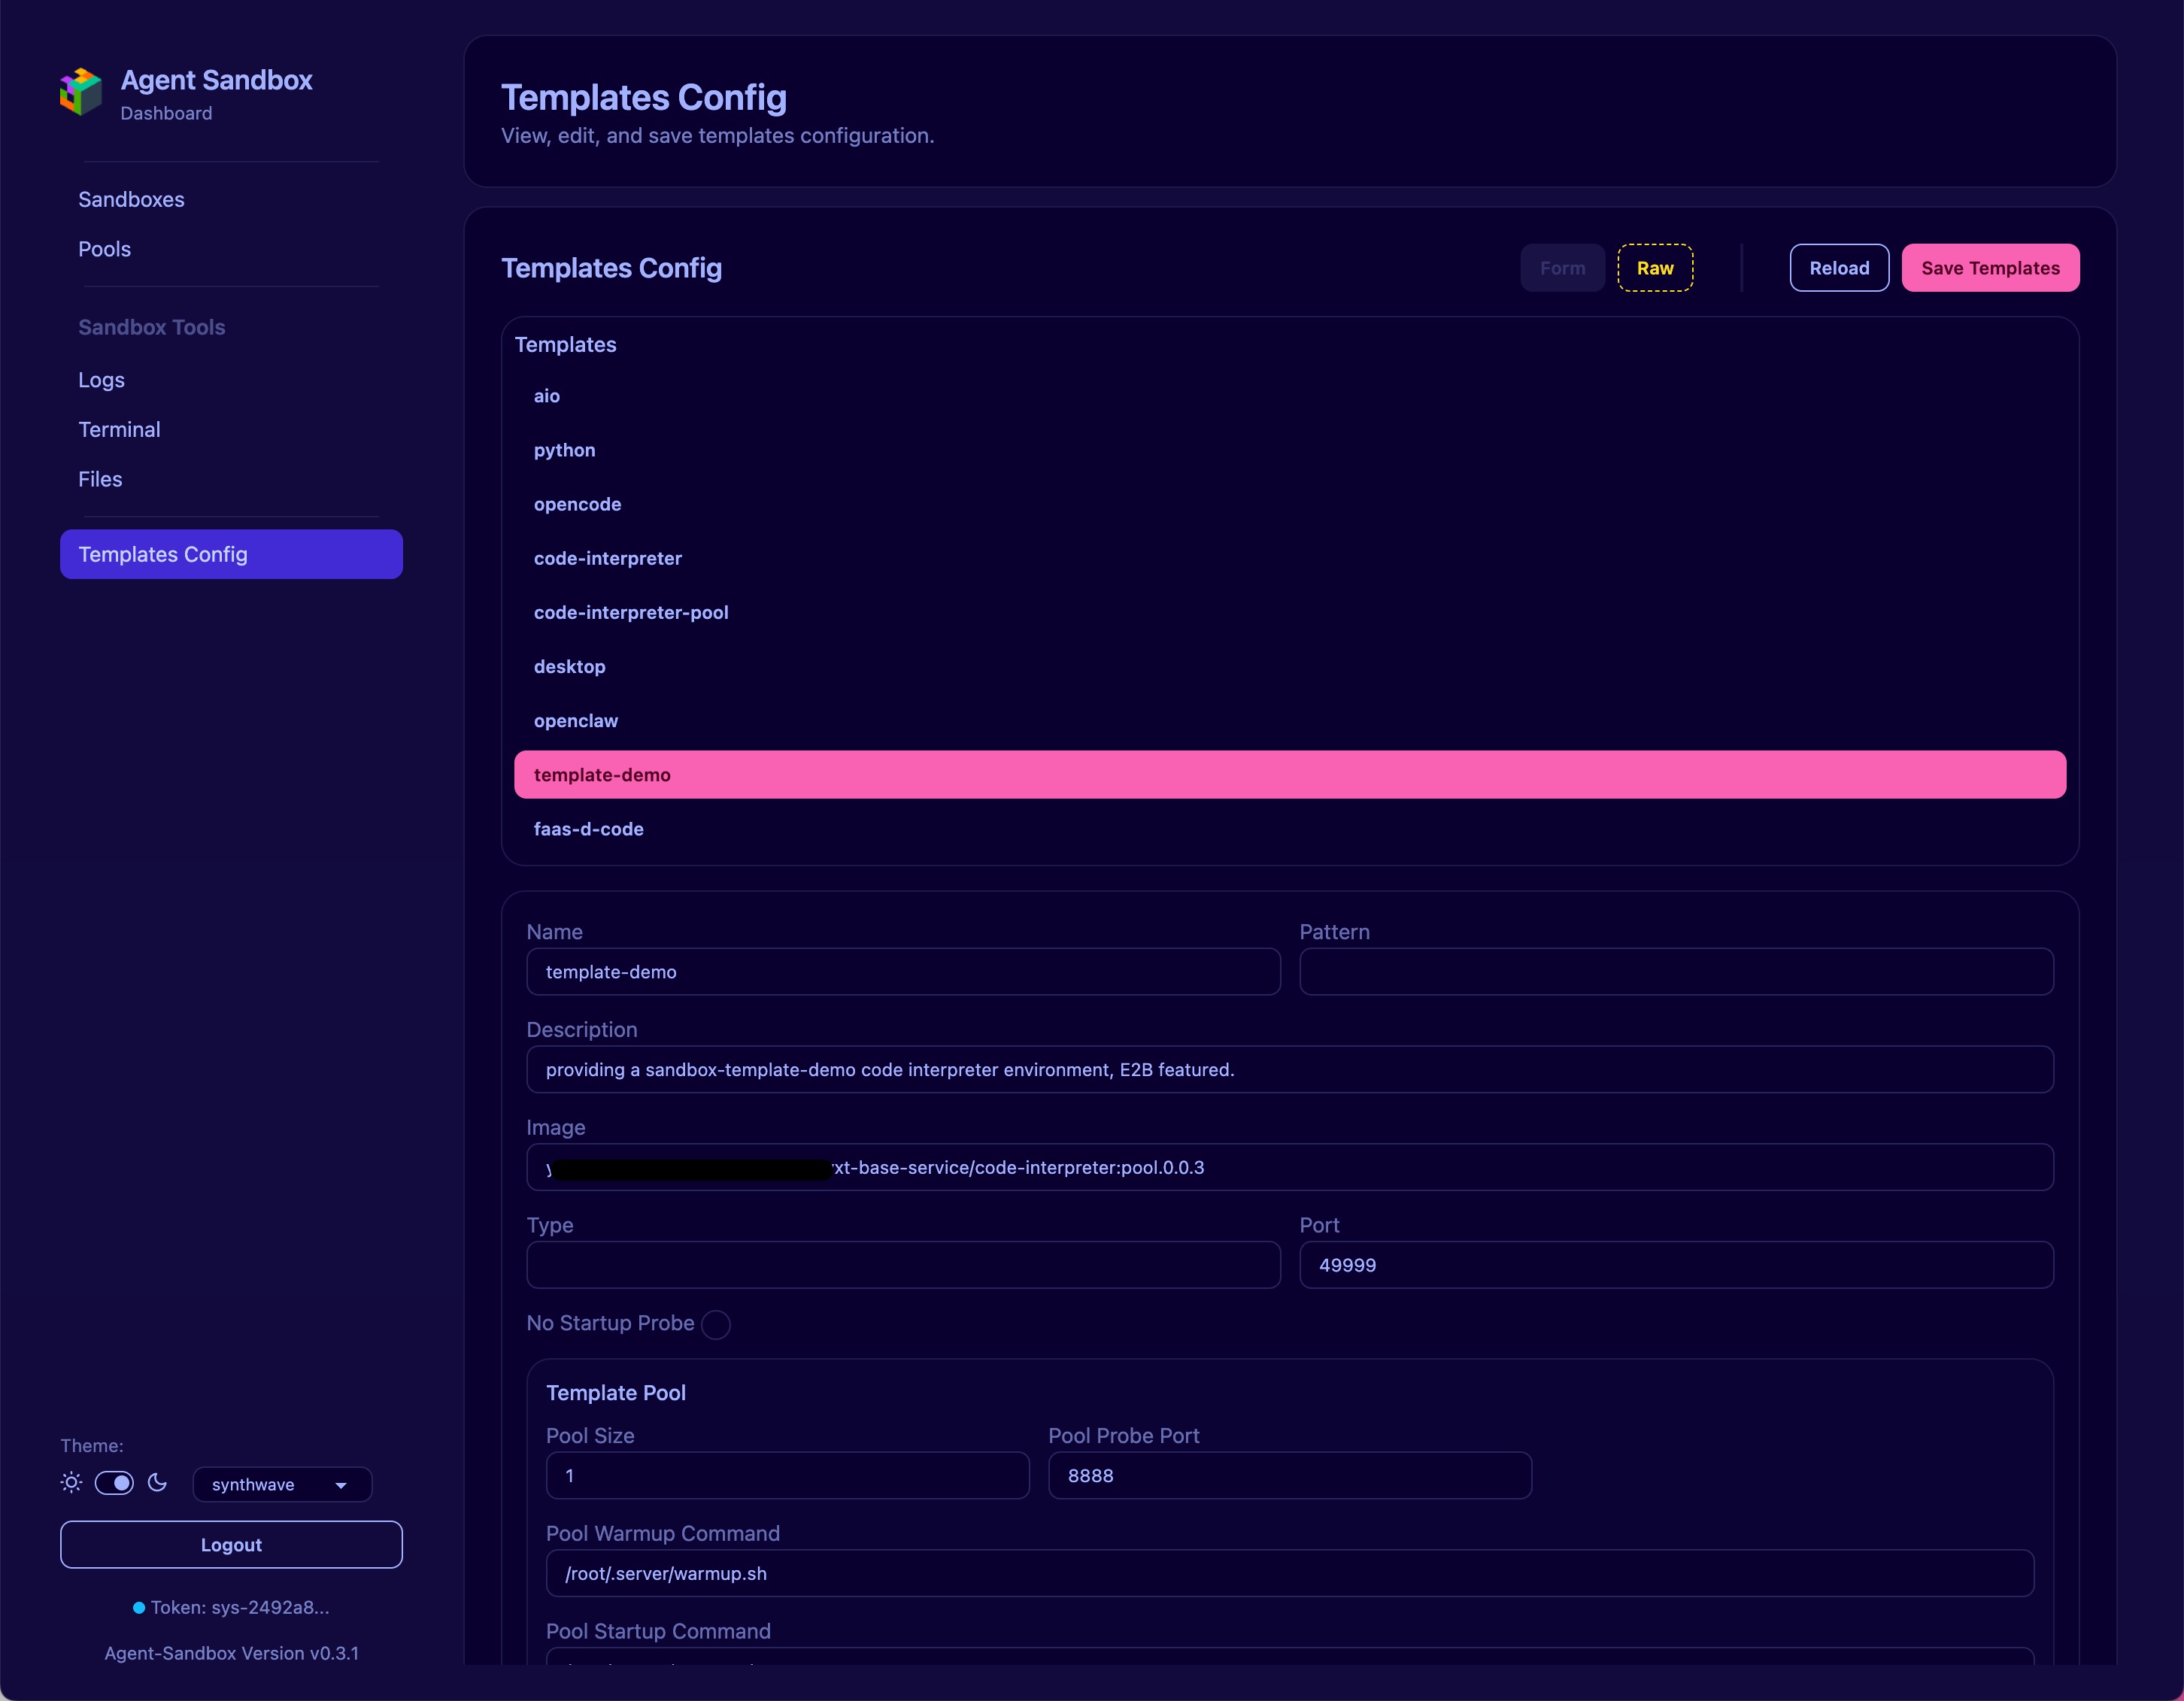2184x1701 pixels.
Task: Click the Logout button
Action: click(231, 1545)
